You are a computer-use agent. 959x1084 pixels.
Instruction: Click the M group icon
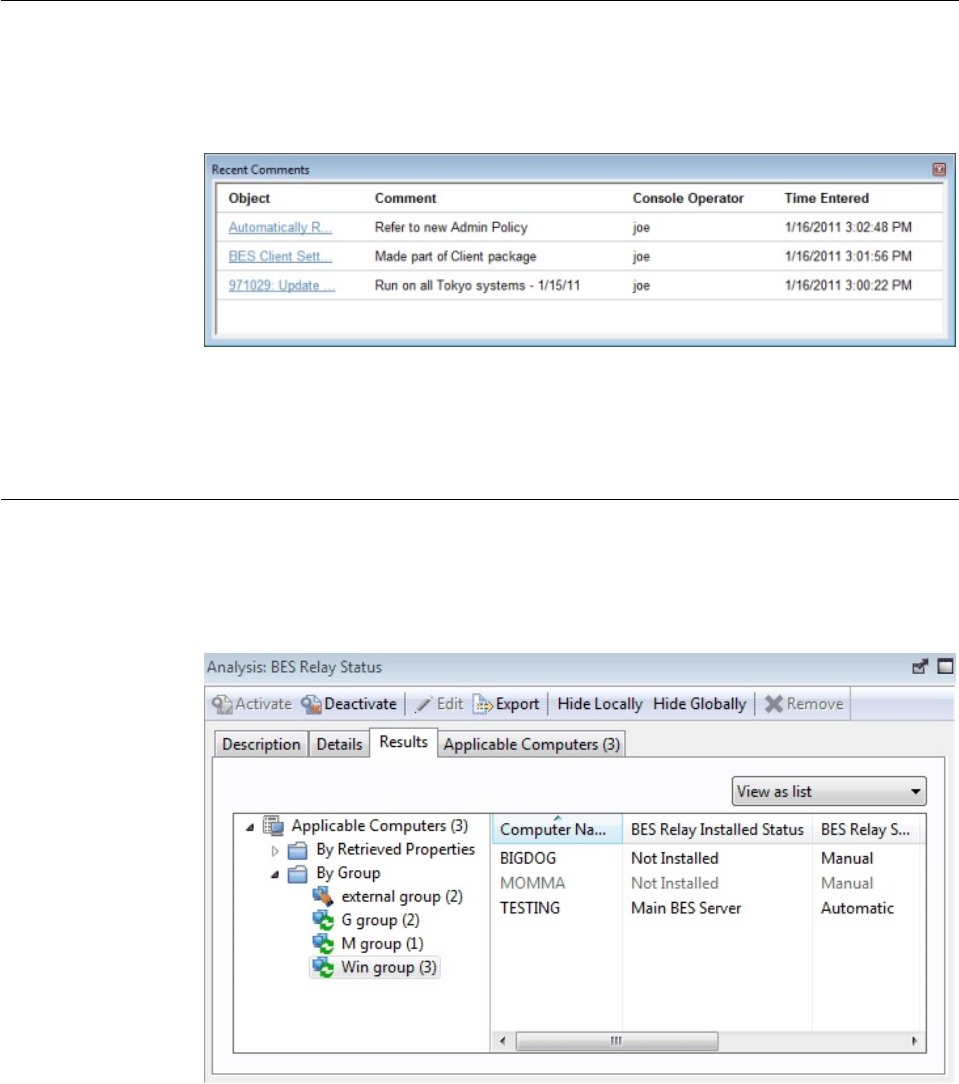pyautogui.click(x=323, y=944)
